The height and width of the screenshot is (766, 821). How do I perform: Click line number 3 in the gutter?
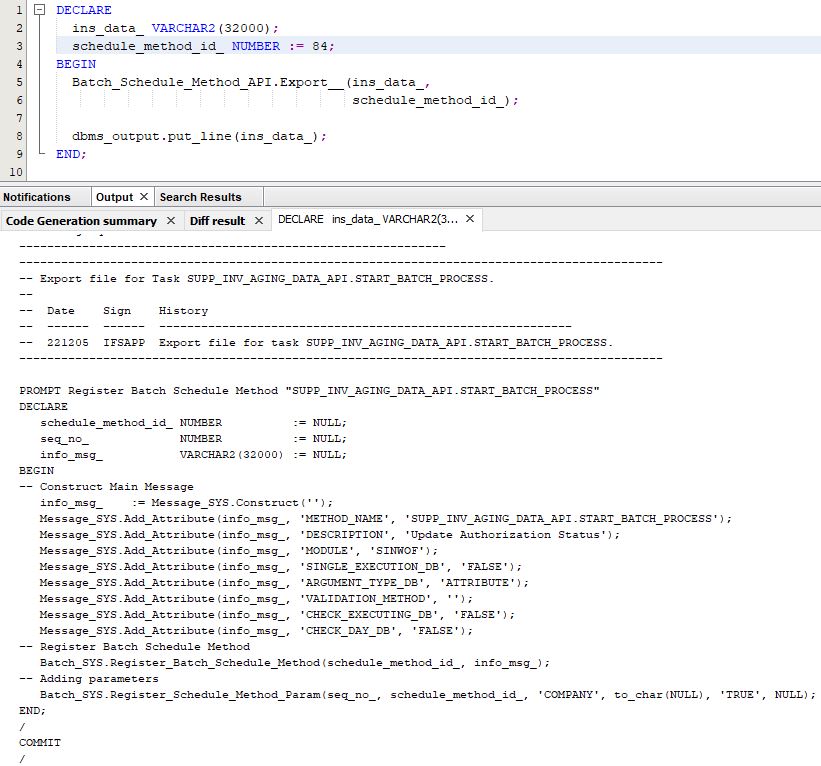19,46
